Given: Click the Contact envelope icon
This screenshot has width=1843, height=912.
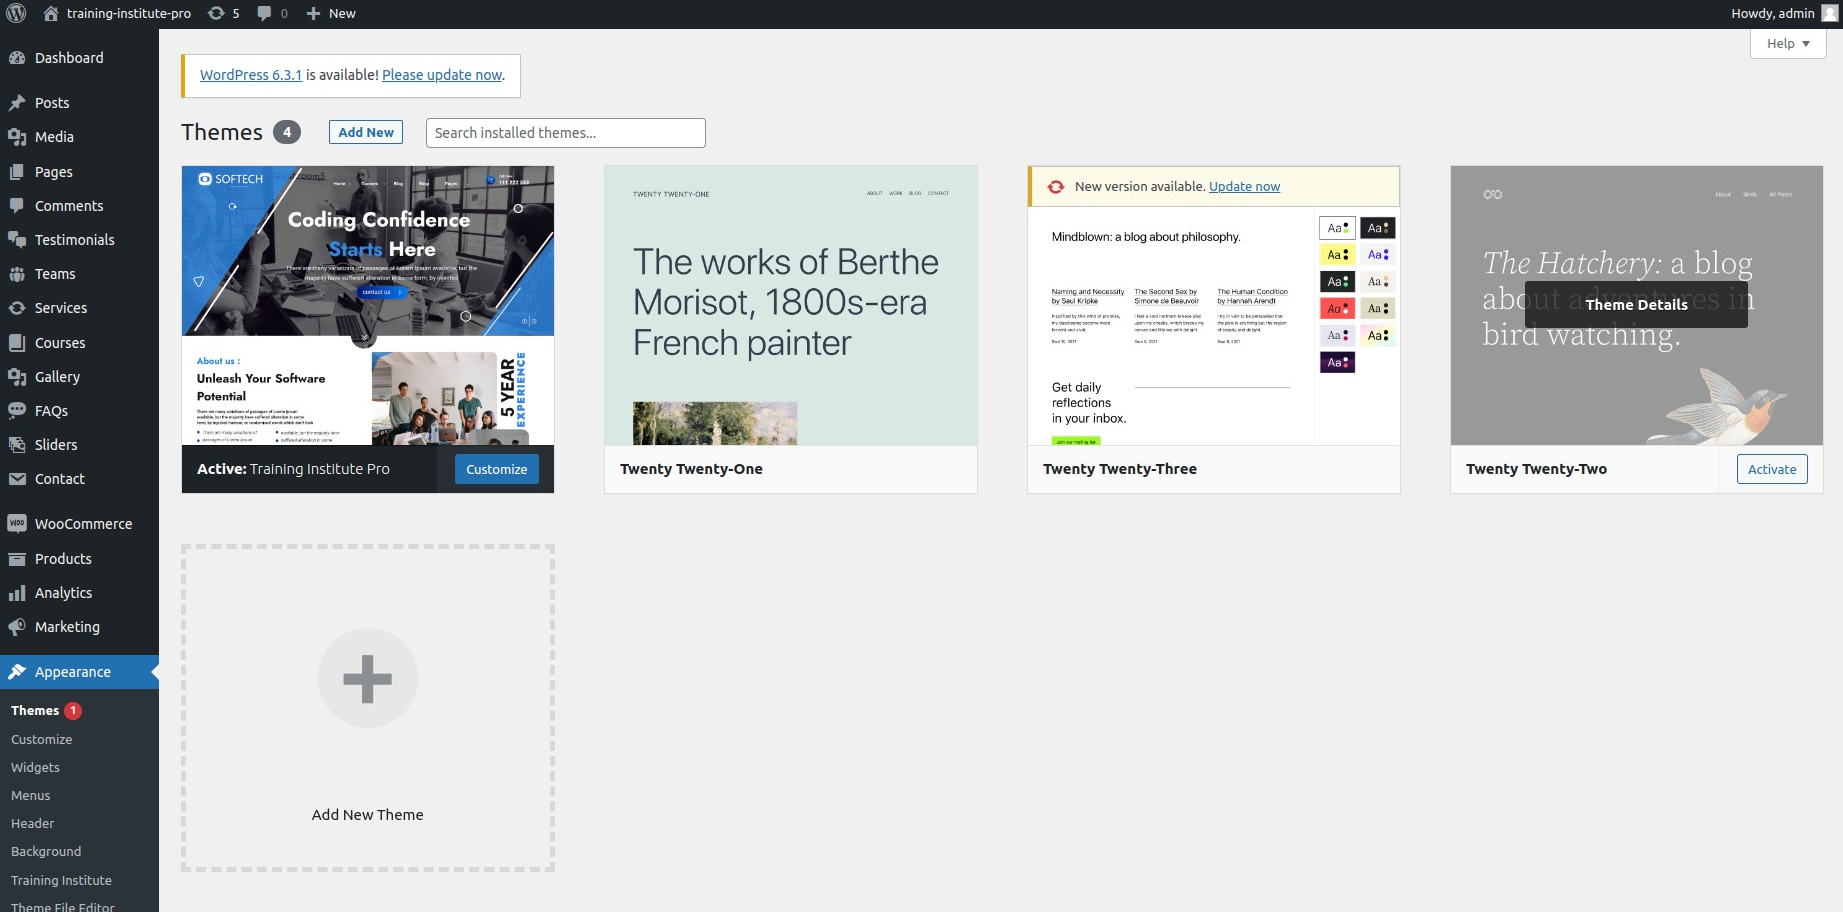Looking at the screenshot, I should (17, 479).
